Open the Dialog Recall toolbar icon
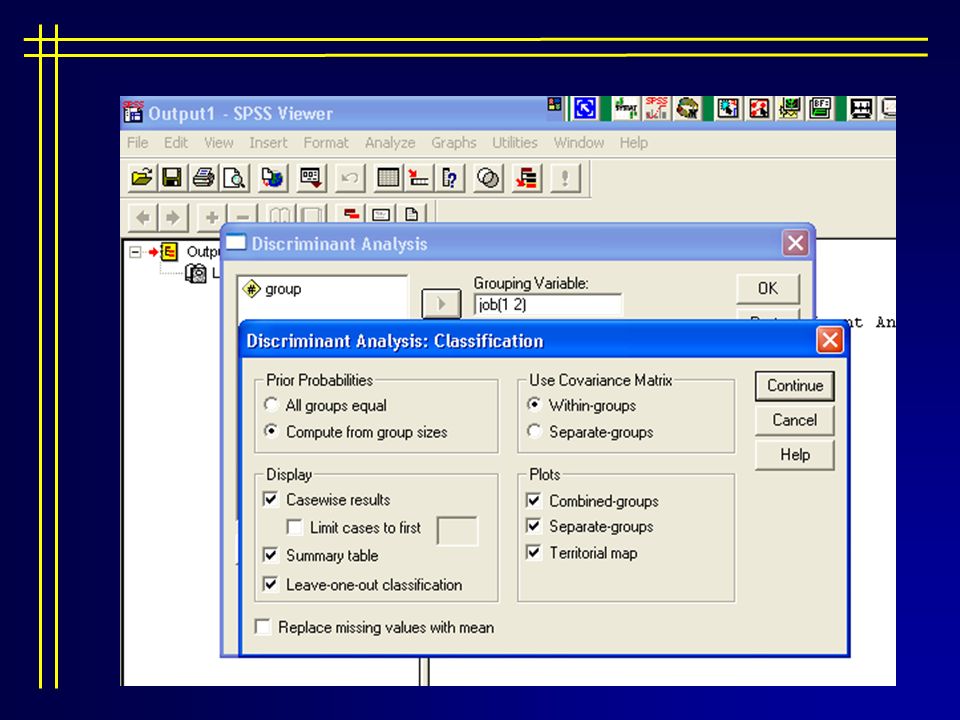Image resolution: width=960 pixels, height=720 pixels. coord(311,178)
